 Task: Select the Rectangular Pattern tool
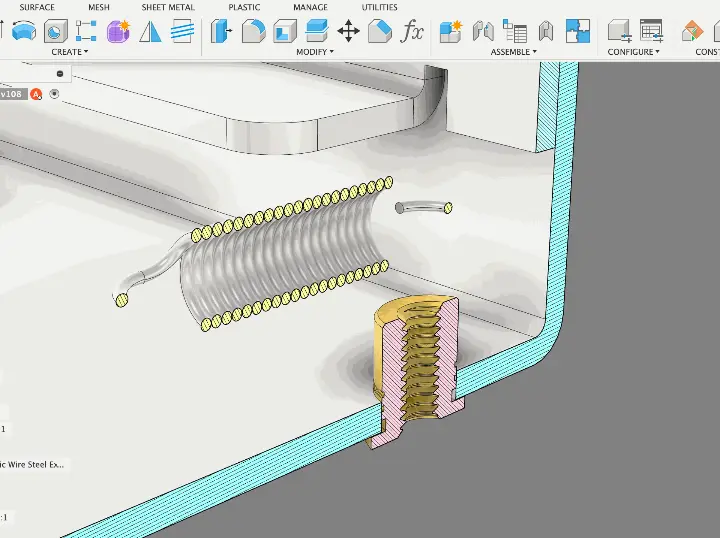click(86, 32)
